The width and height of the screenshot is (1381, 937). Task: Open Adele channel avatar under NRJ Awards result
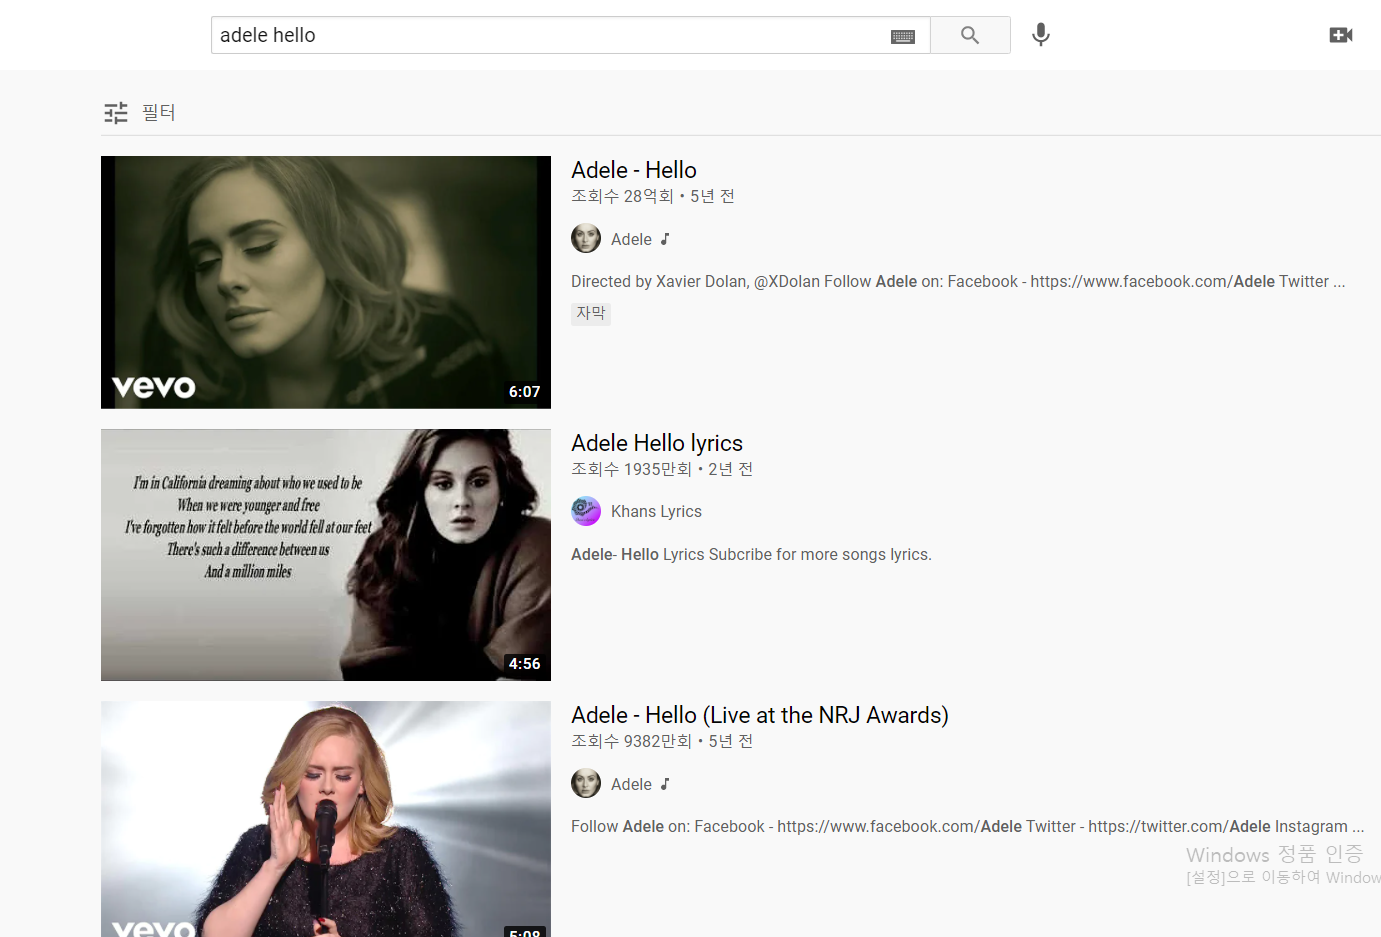[586, 784]
